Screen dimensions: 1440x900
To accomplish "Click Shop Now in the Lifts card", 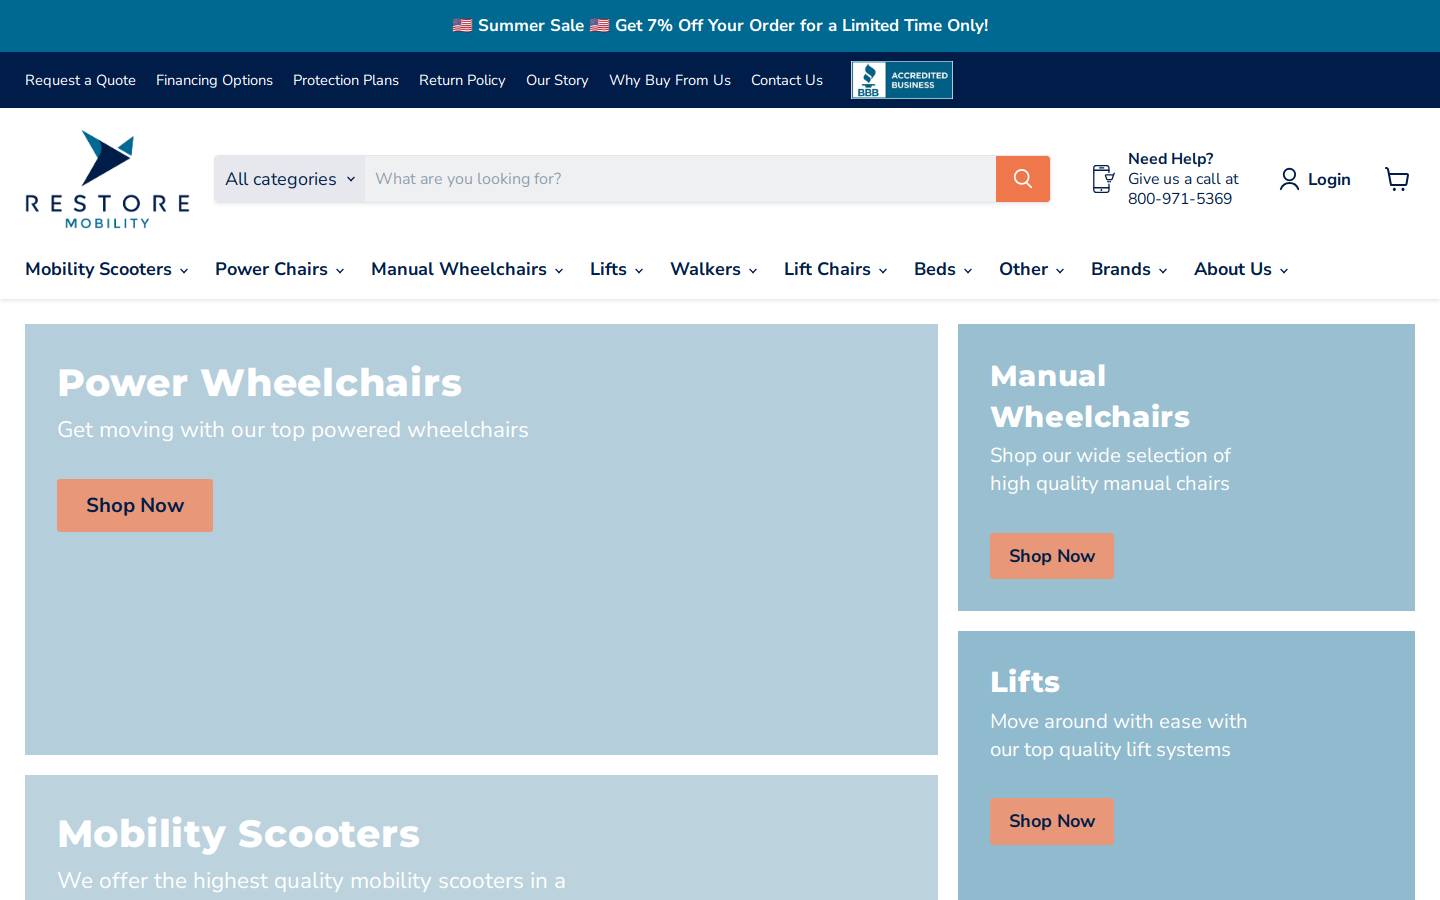I will pyautogui.click(x=1052, y=821).
